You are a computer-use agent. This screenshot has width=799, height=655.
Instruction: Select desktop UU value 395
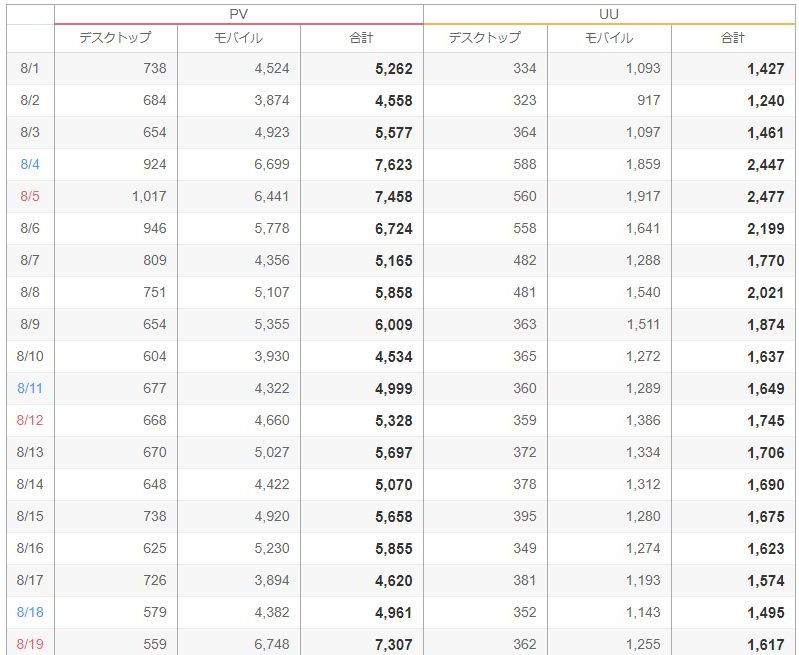pyautogui.click(x=524, y=516)
